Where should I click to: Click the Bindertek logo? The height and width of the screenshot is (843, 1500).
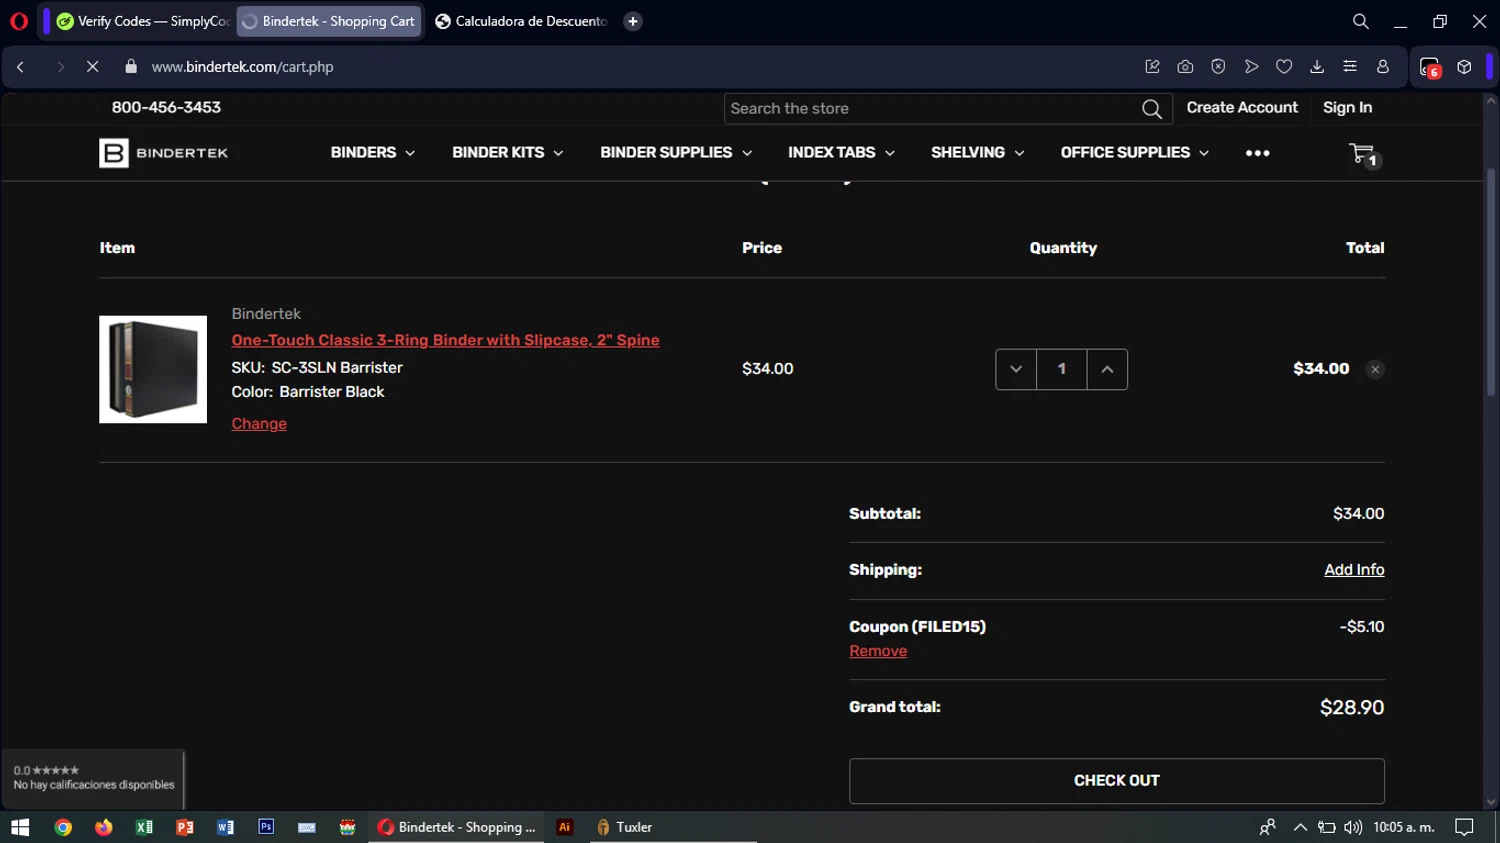(x=164, y=153)
